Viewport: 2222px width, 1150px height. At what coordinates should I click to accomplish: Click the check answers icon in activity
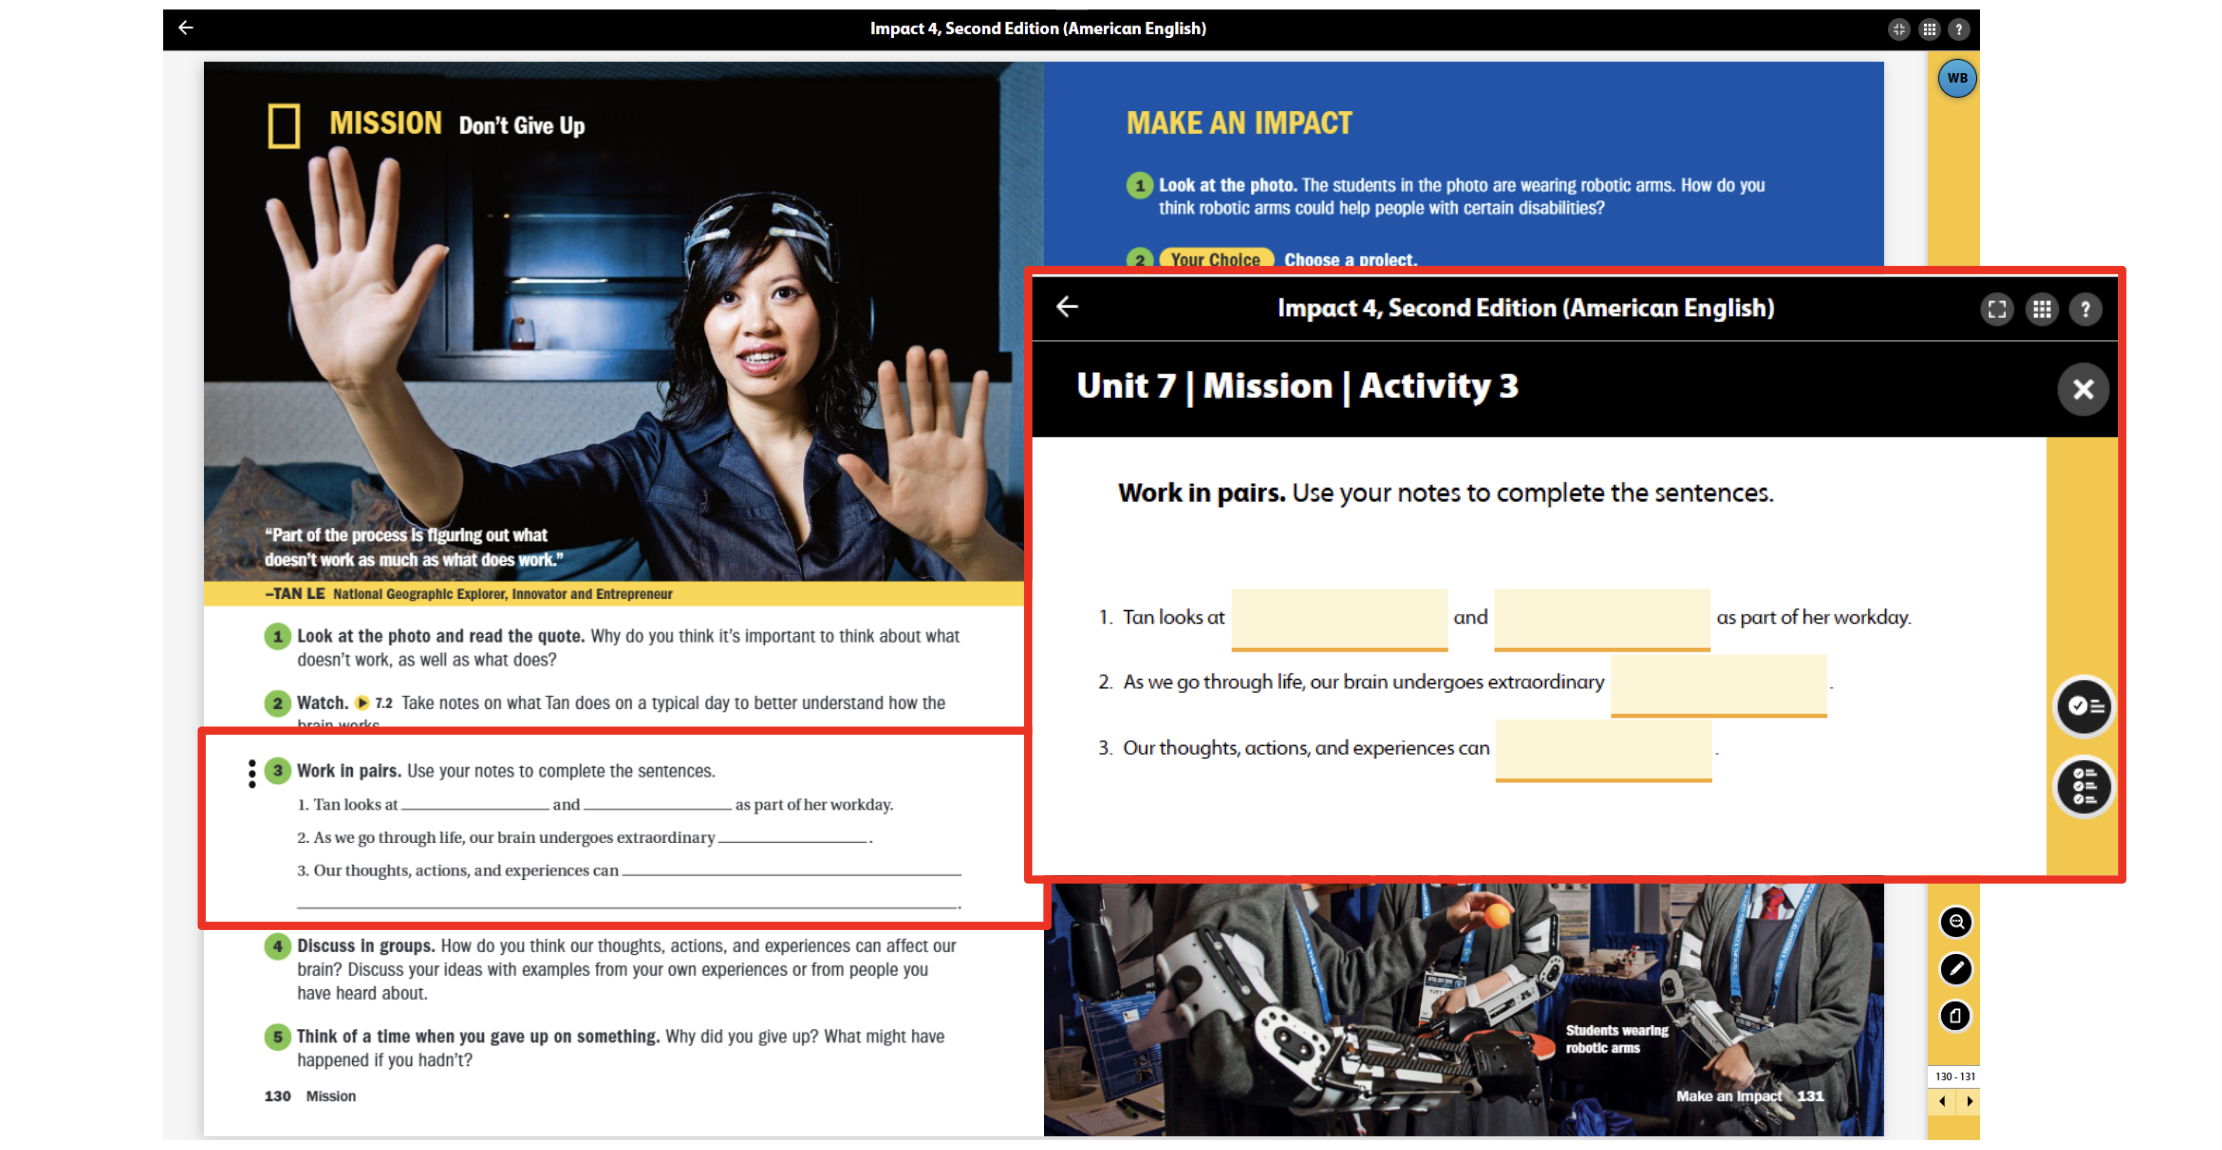point(2085,707)
